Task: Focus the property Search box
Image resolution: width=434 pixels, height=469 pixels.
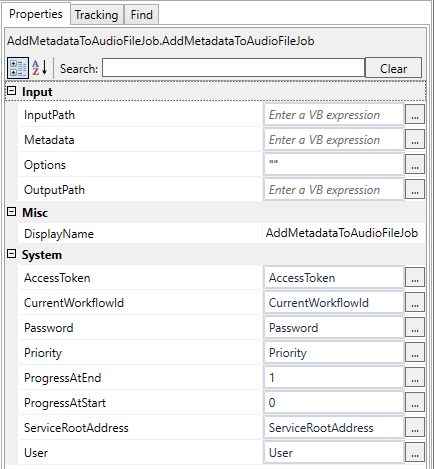Action: click(x=233, y=68)
